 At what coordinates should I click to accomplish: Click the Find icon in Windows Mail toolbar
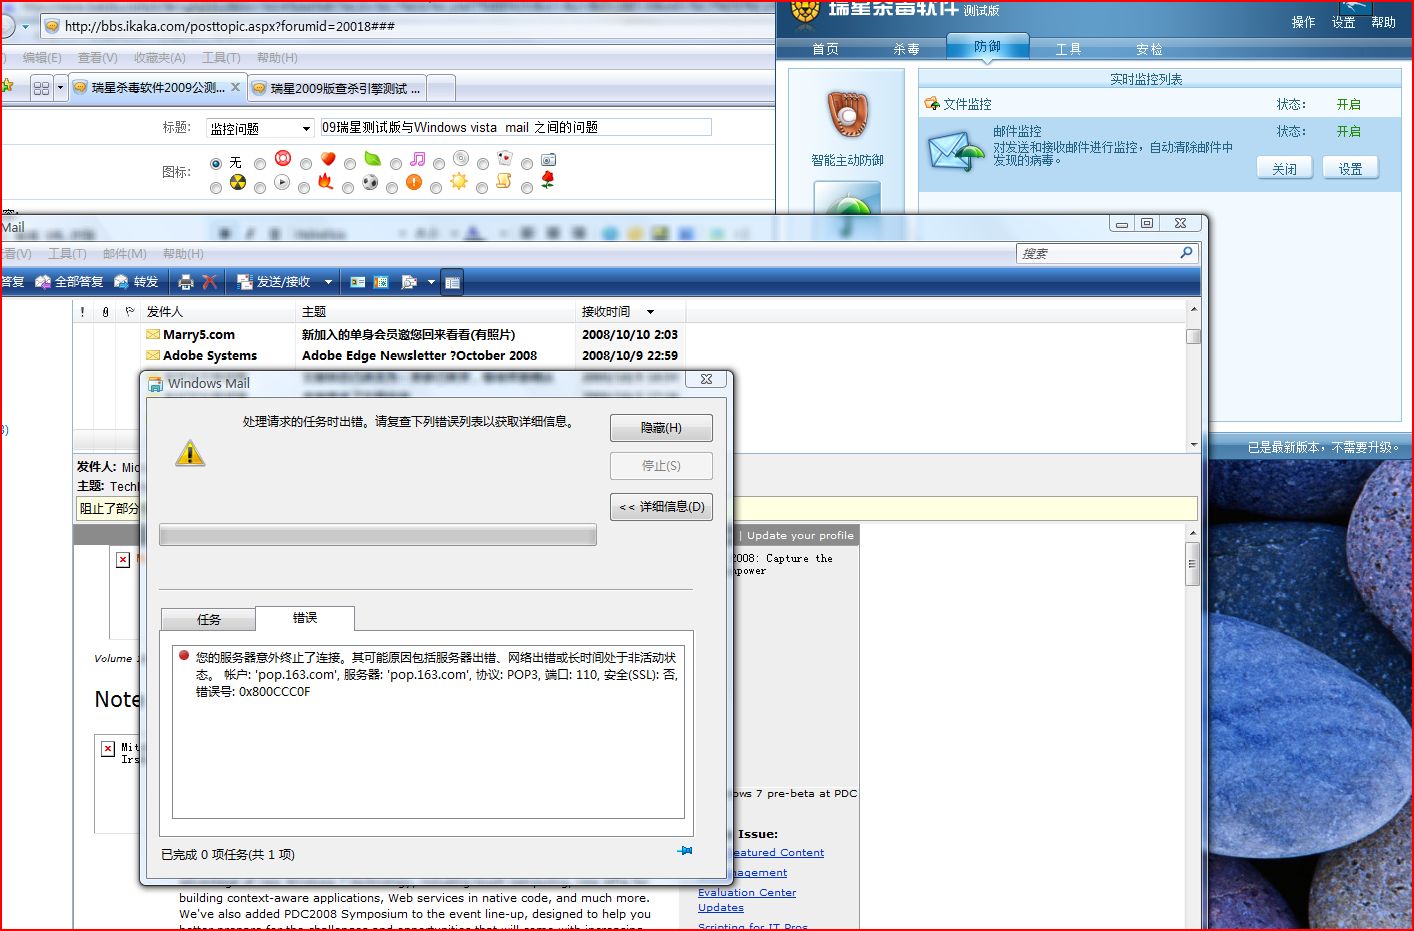pyautogui.click(x=408, y=282)
